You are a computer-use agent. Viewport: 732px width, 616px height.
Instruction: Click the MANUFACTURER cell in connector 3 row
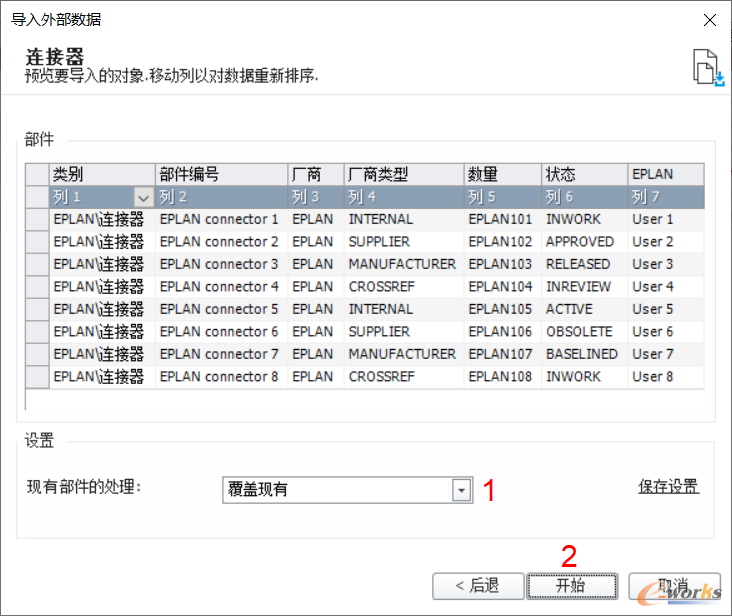(404, 264)
